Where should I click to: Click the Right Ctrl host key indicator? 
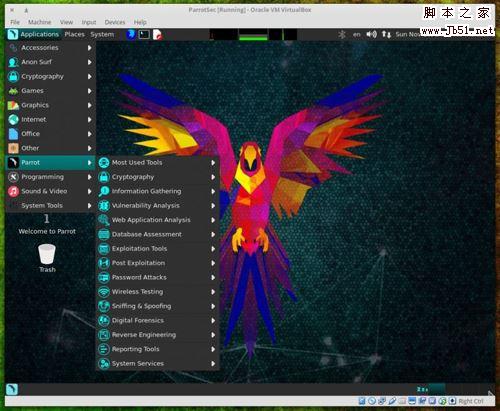[x=471, y=401]
